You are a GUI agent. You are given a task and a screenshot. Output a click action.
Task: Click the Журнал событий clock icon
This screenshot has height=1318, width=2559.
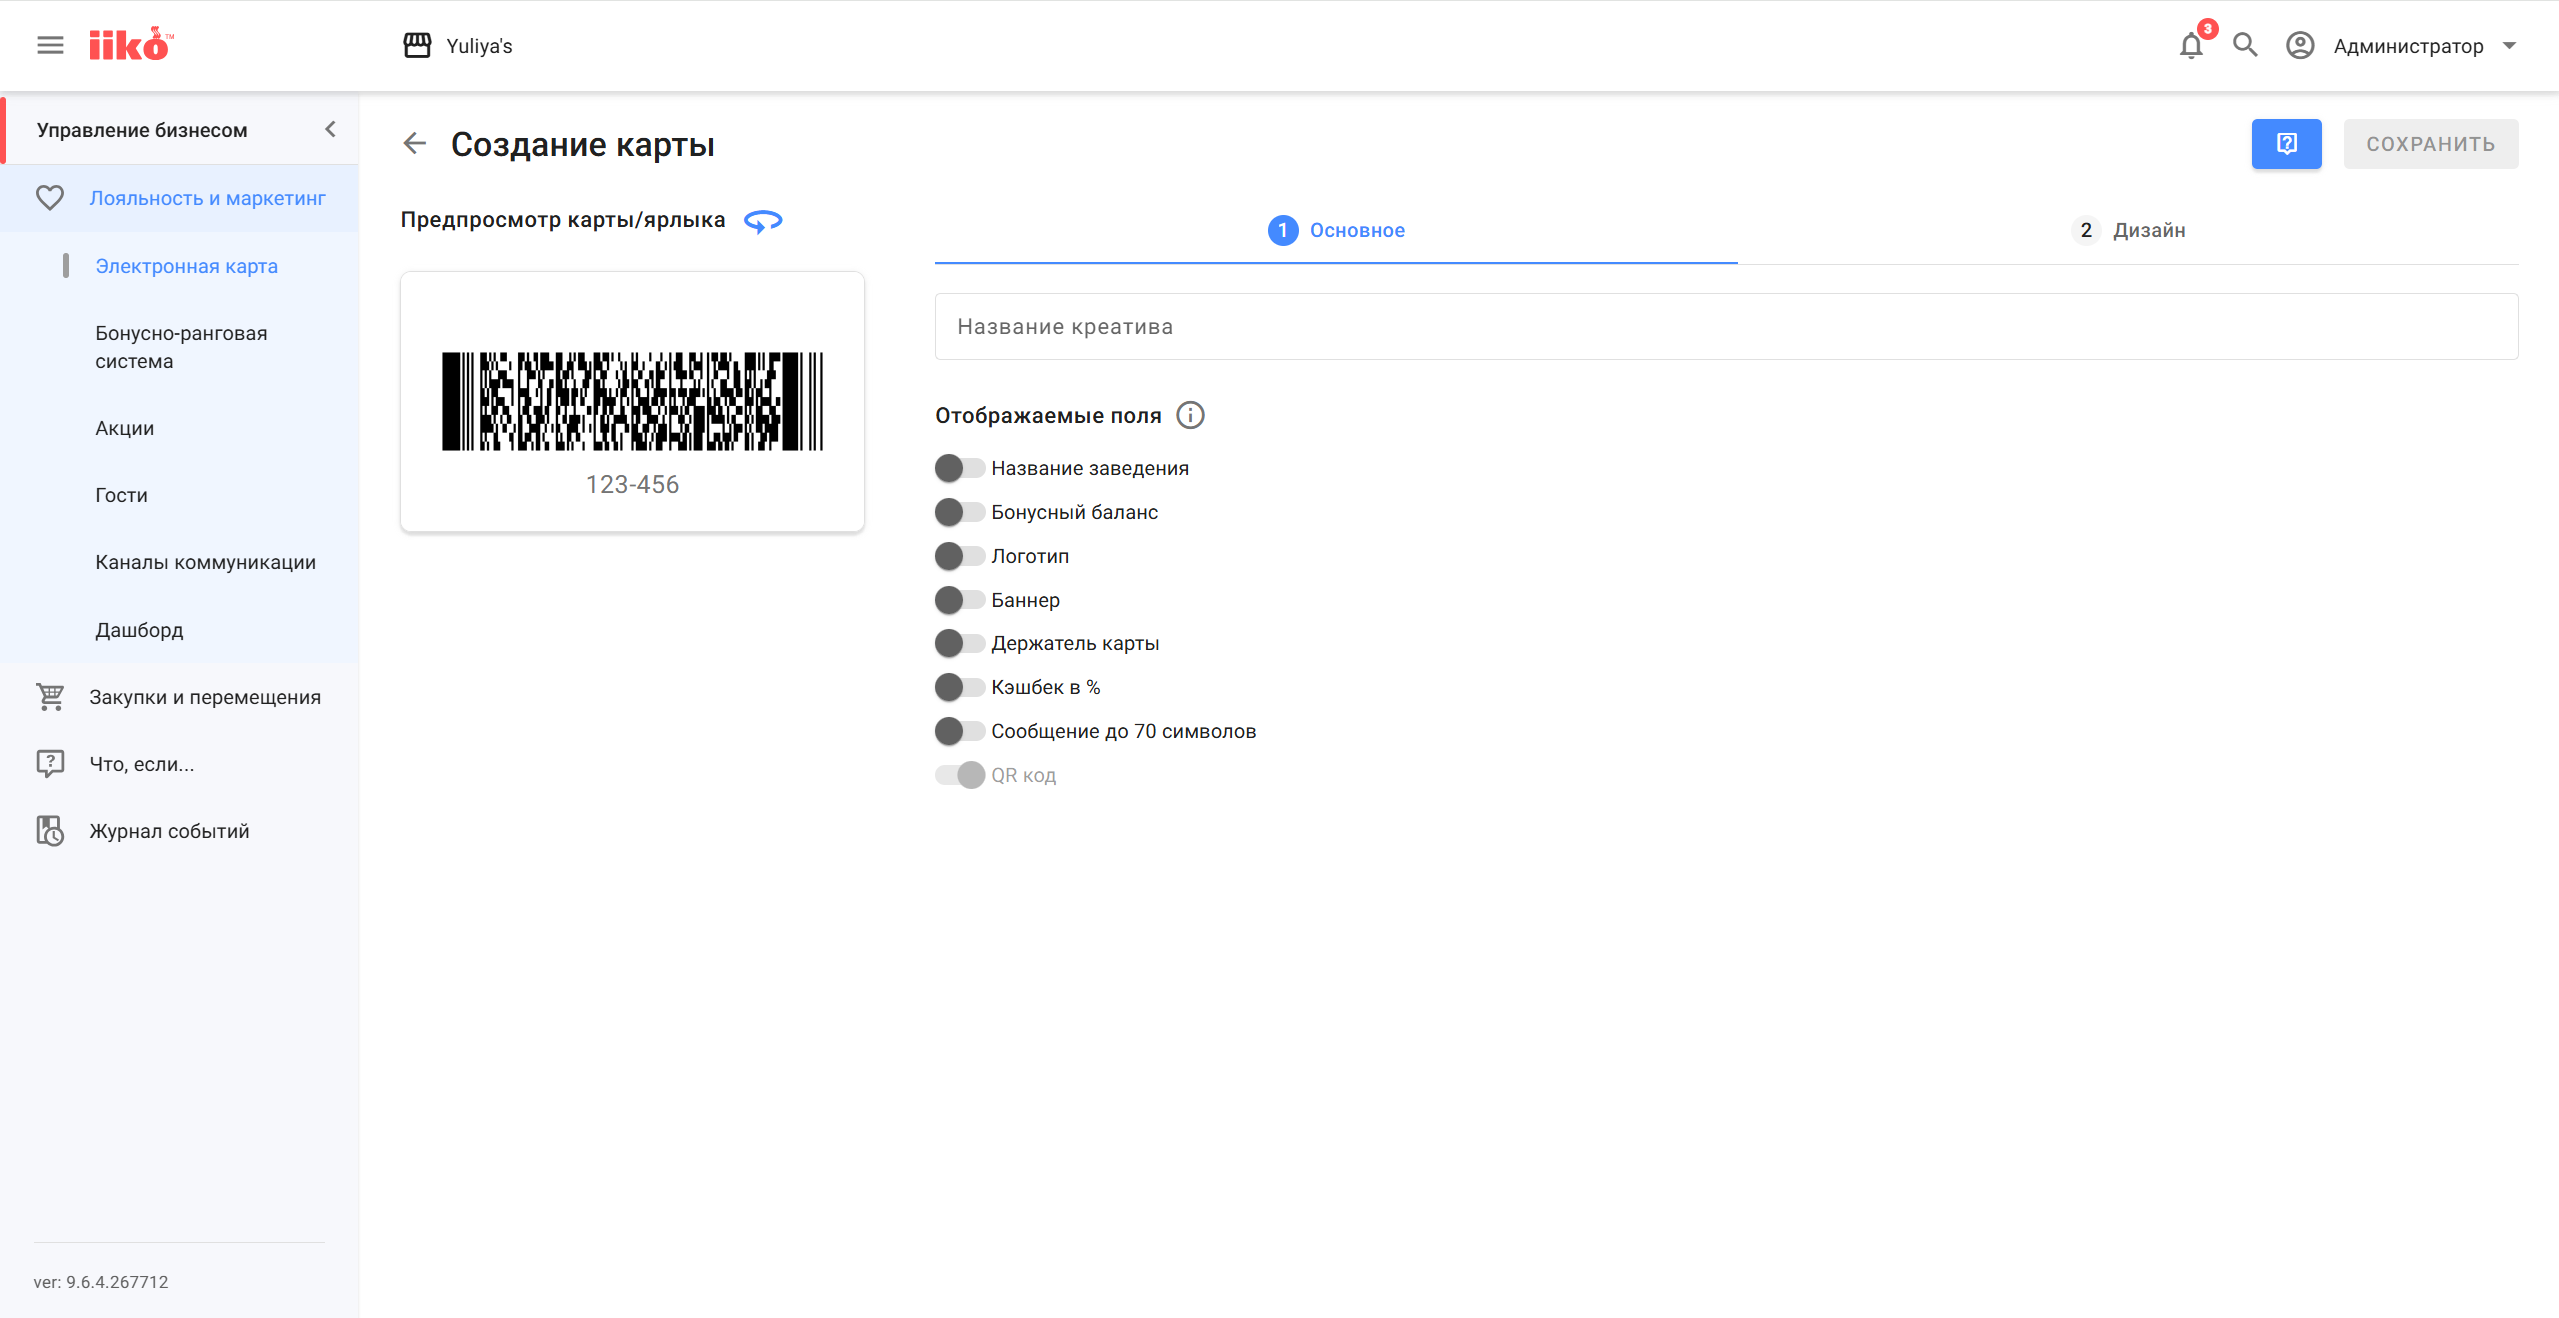(50, 831)
